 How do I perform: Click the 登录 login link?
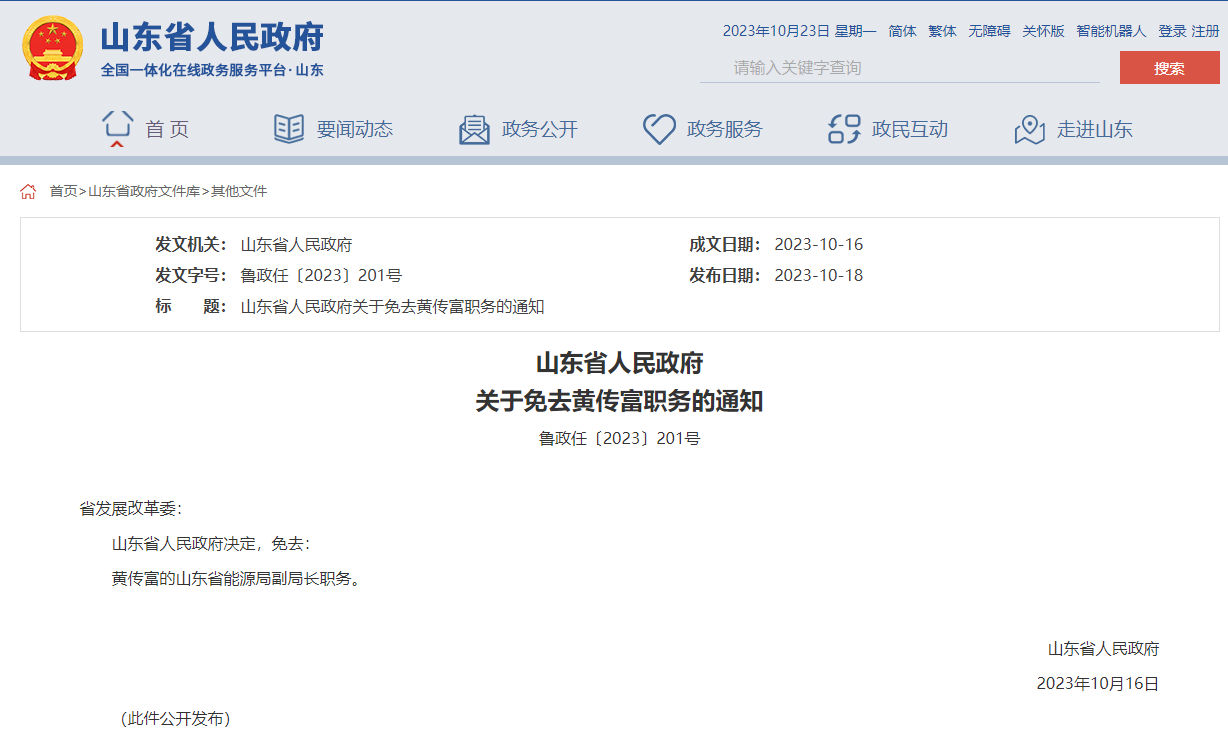point(1172,31)
